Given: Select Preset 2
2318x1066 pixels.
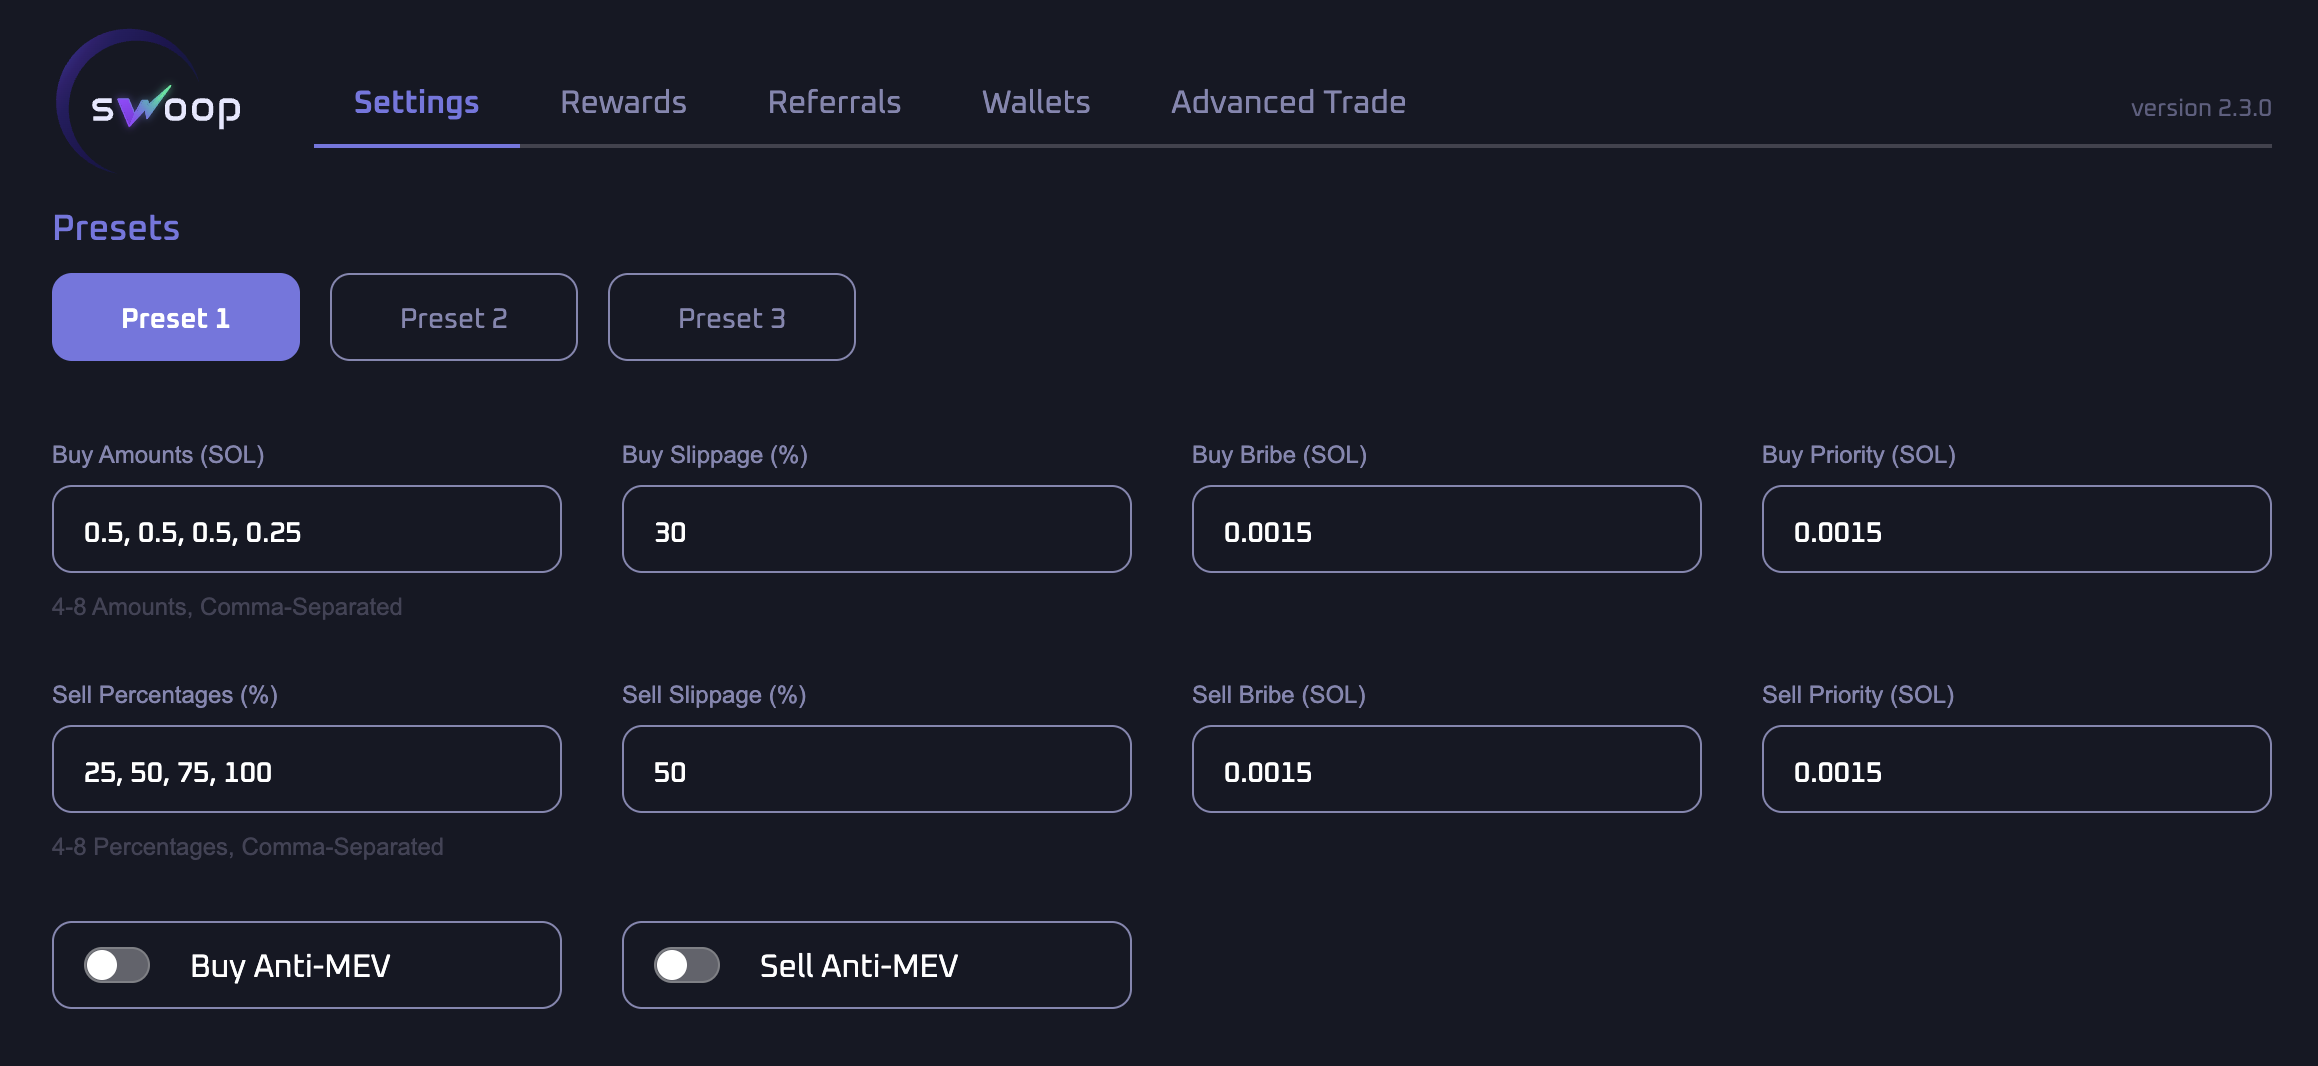Looking at the screenshot, I should pyautogui.click(x=454, y=317).
